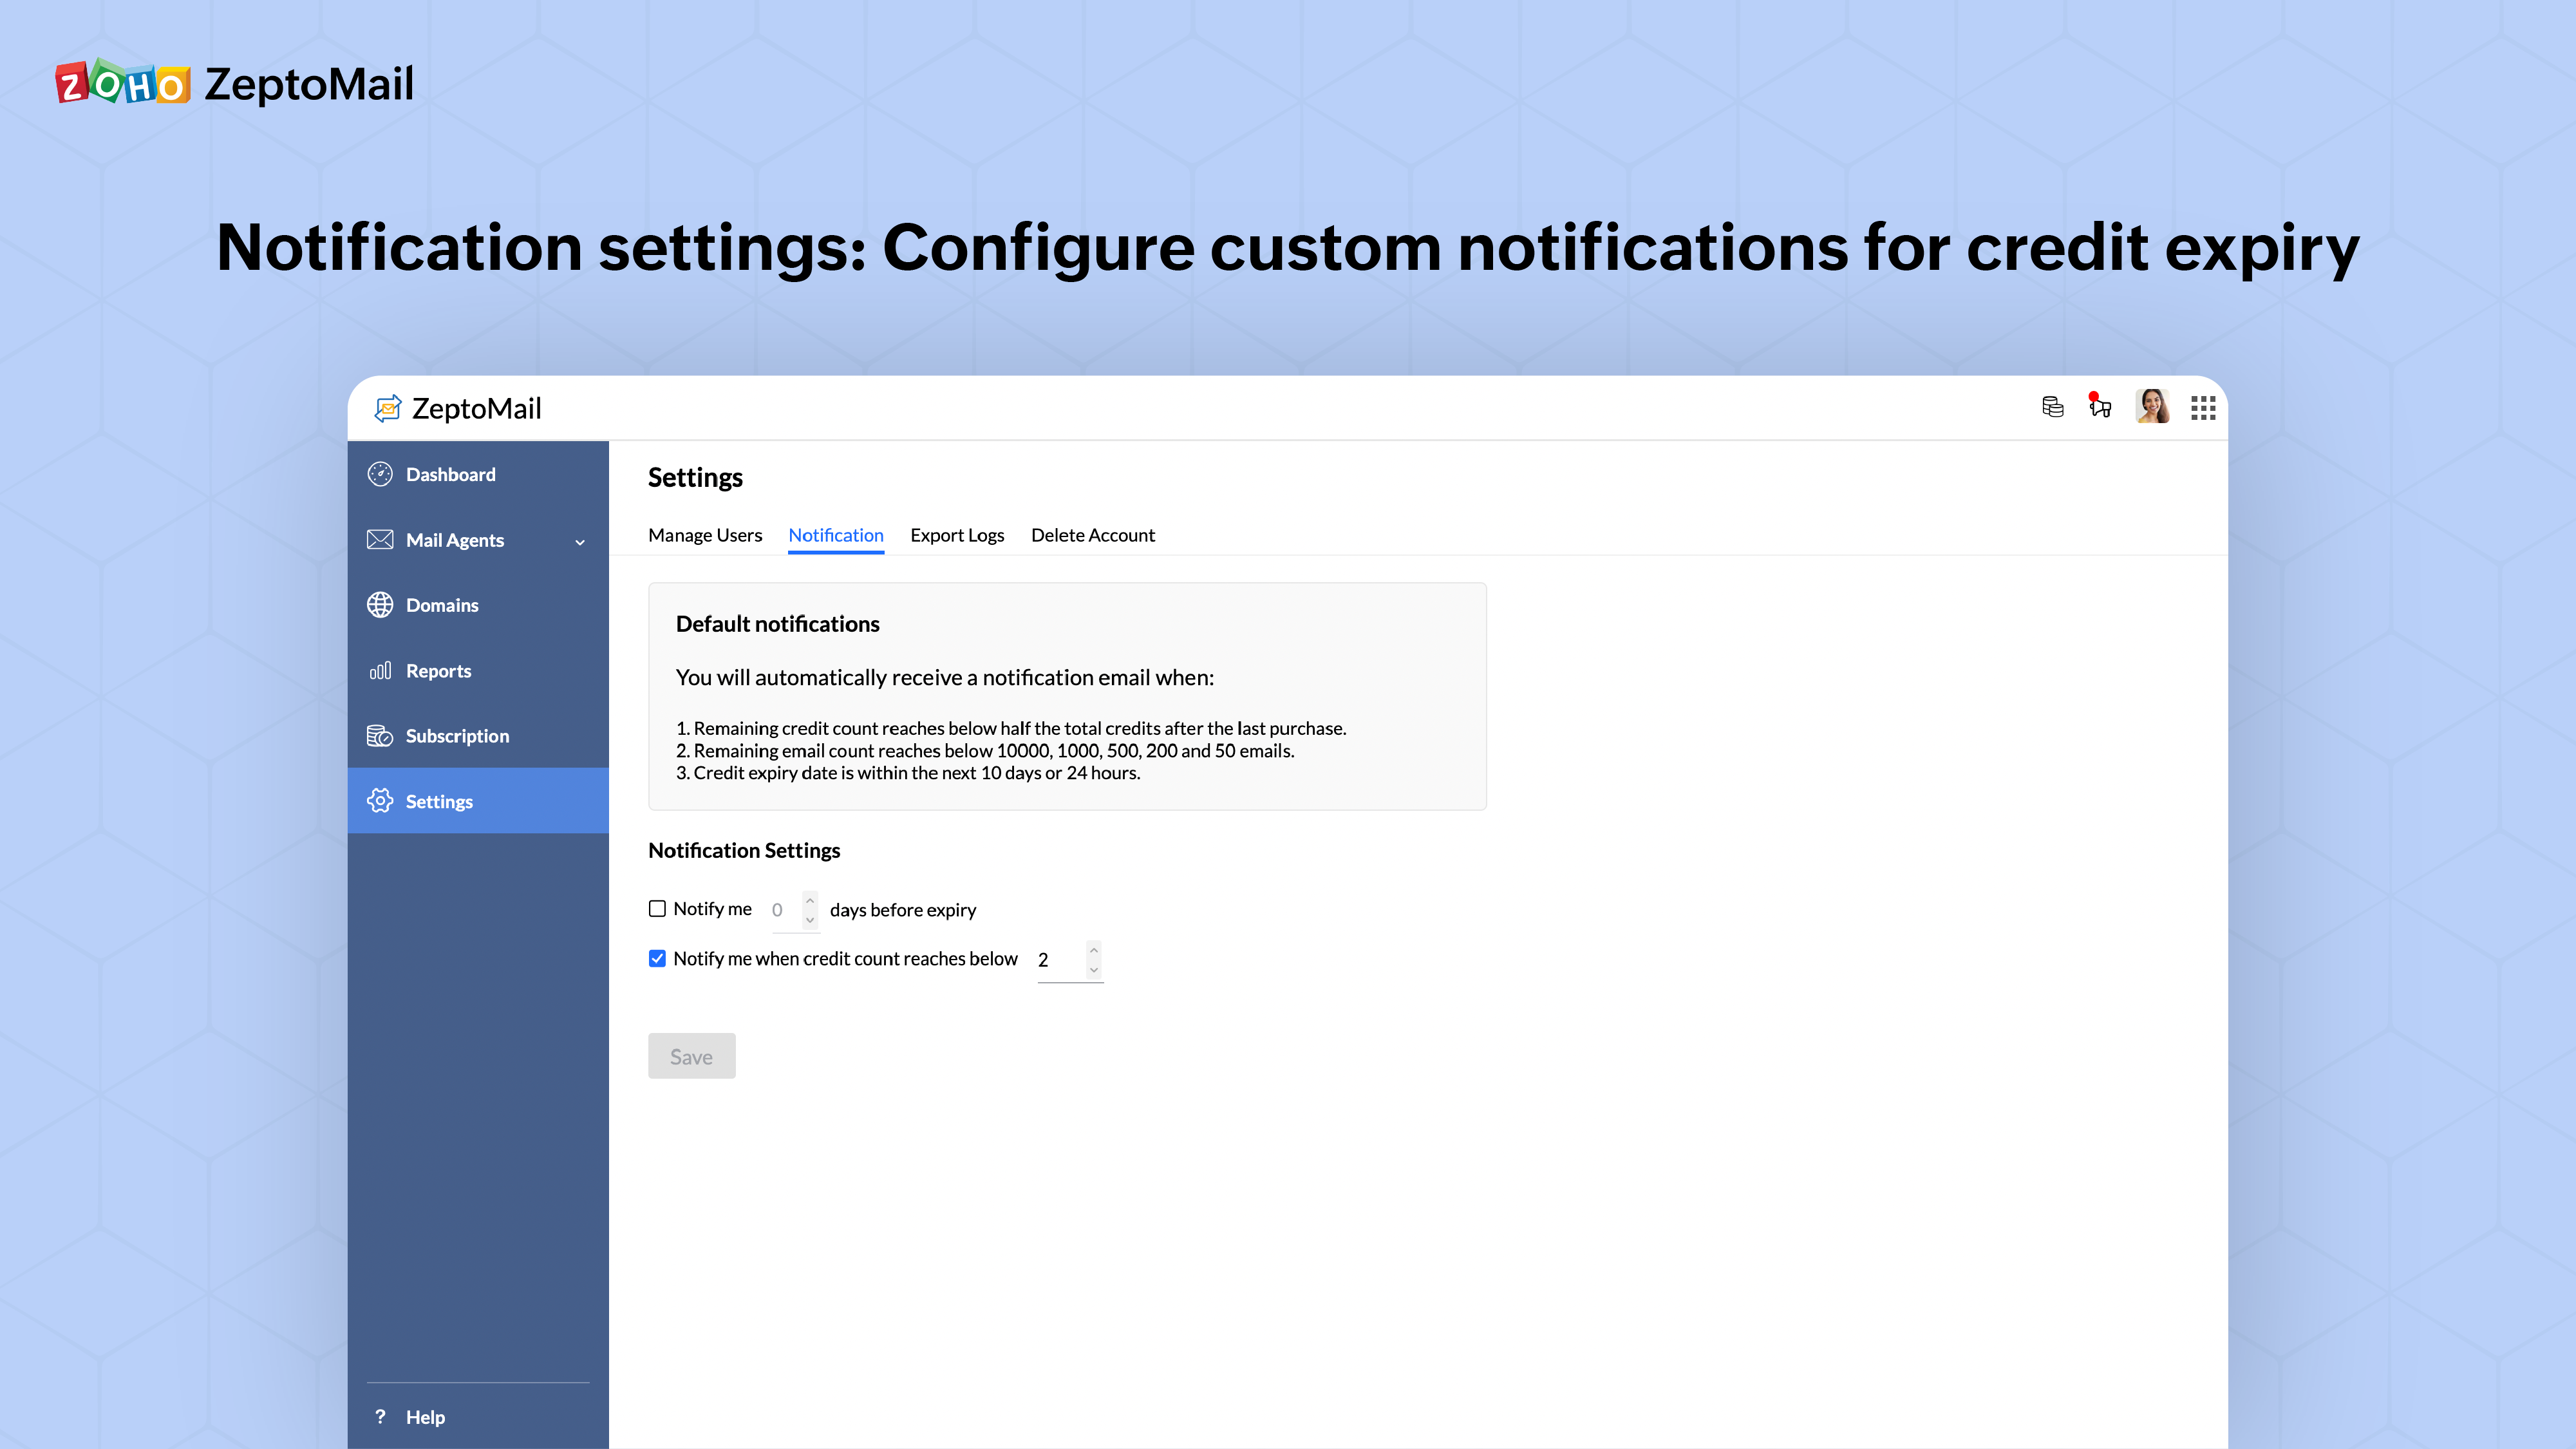
Task: Click the Settings gear icon in sidebar
Action: [380, 801]
